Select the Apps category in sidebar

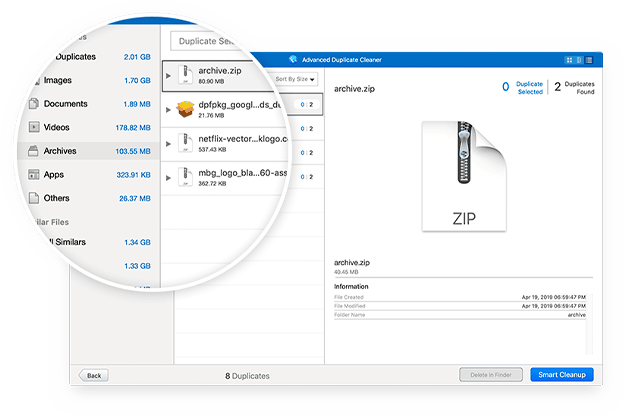89,175
